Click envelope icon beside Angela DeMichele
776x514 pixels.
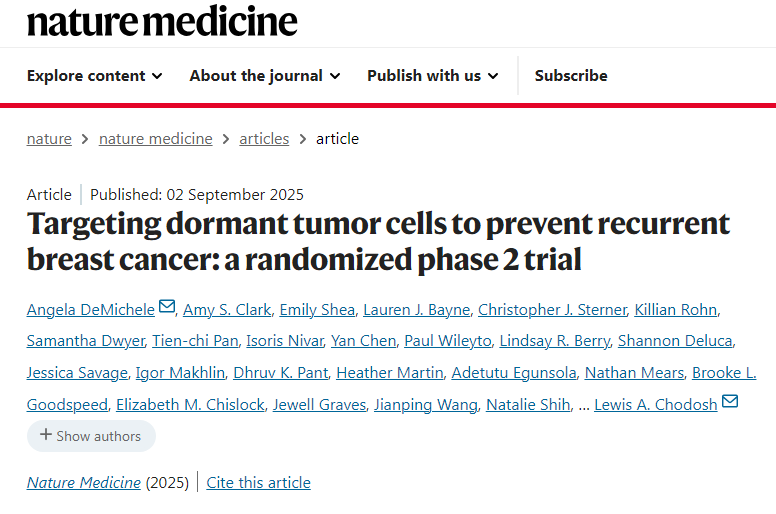click(167, 306)
